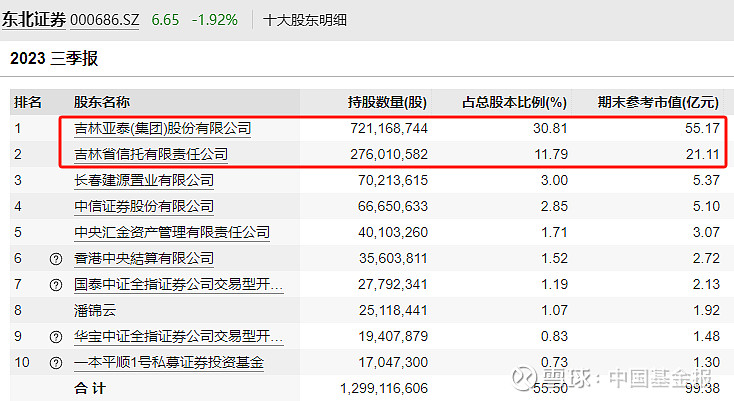Open shareholder 吉林省信托有限责任公司

[151, 154]
